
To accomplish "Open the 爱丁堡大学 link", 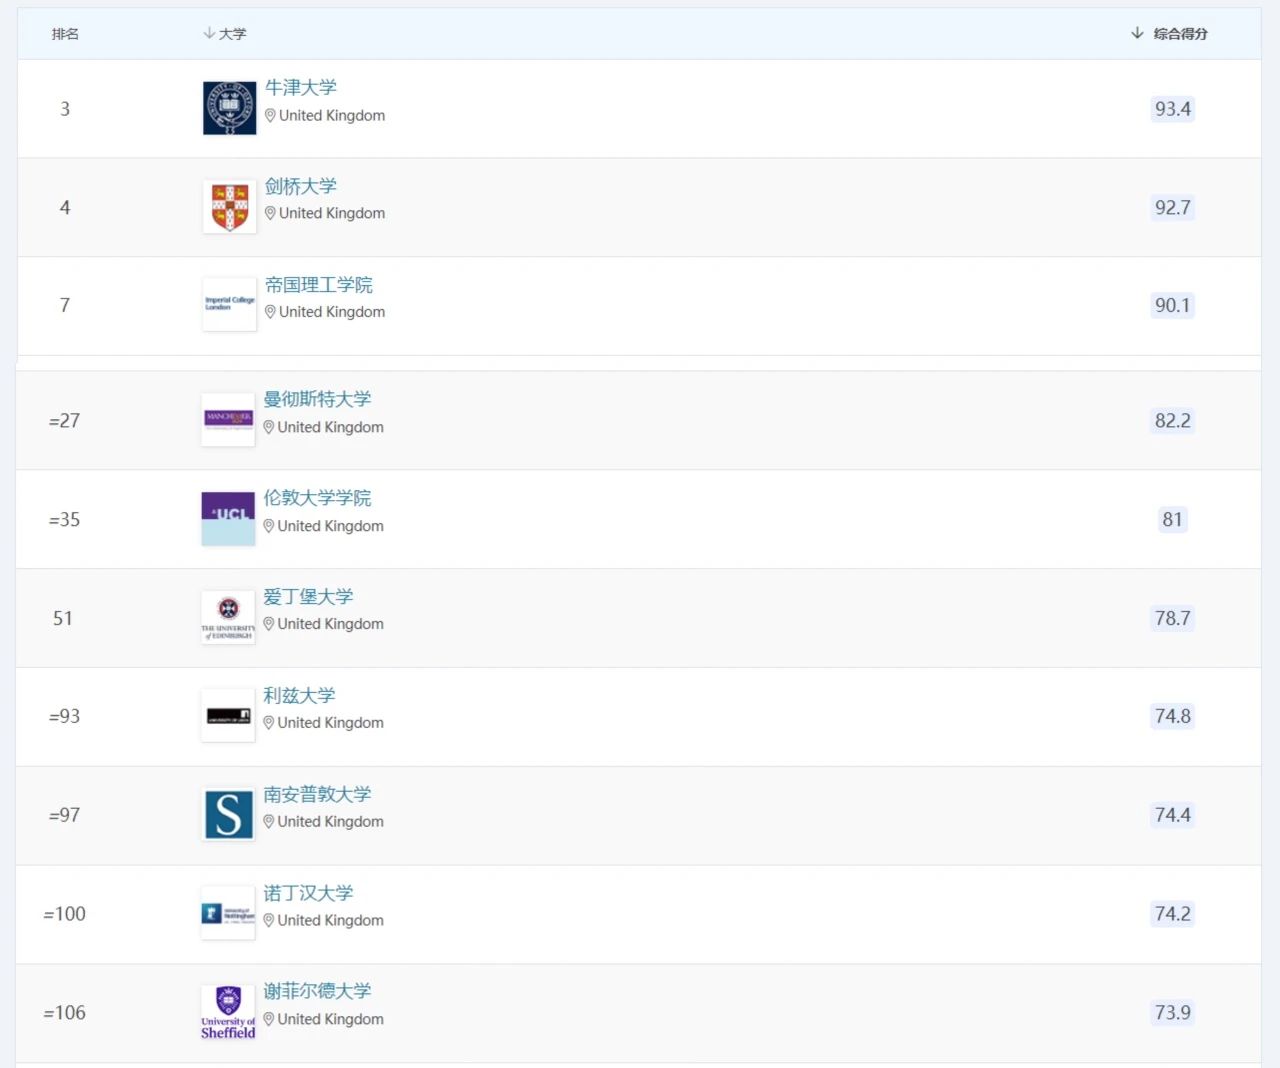I will pyautogui.click(x=308, y=597).
